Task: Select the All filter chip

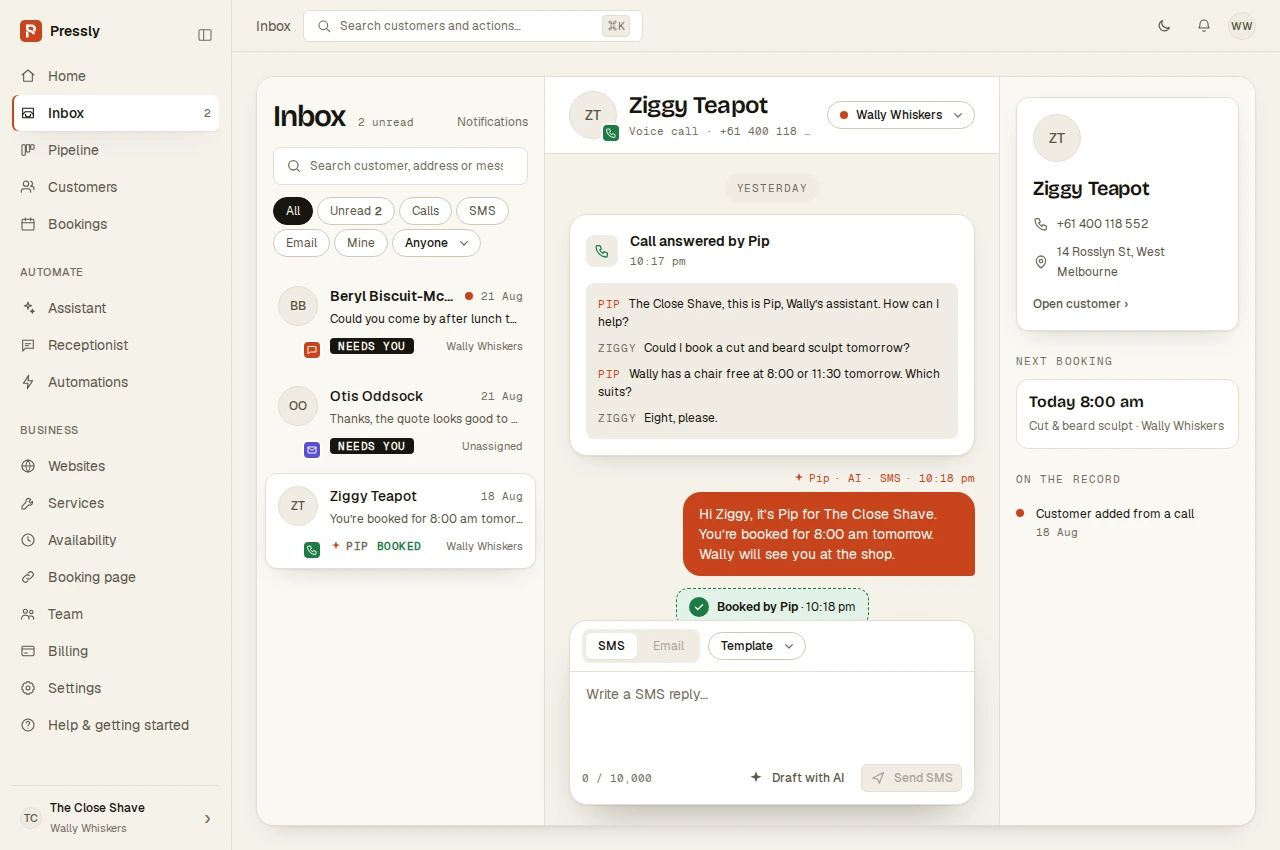Action: click(x=293, y=211)
